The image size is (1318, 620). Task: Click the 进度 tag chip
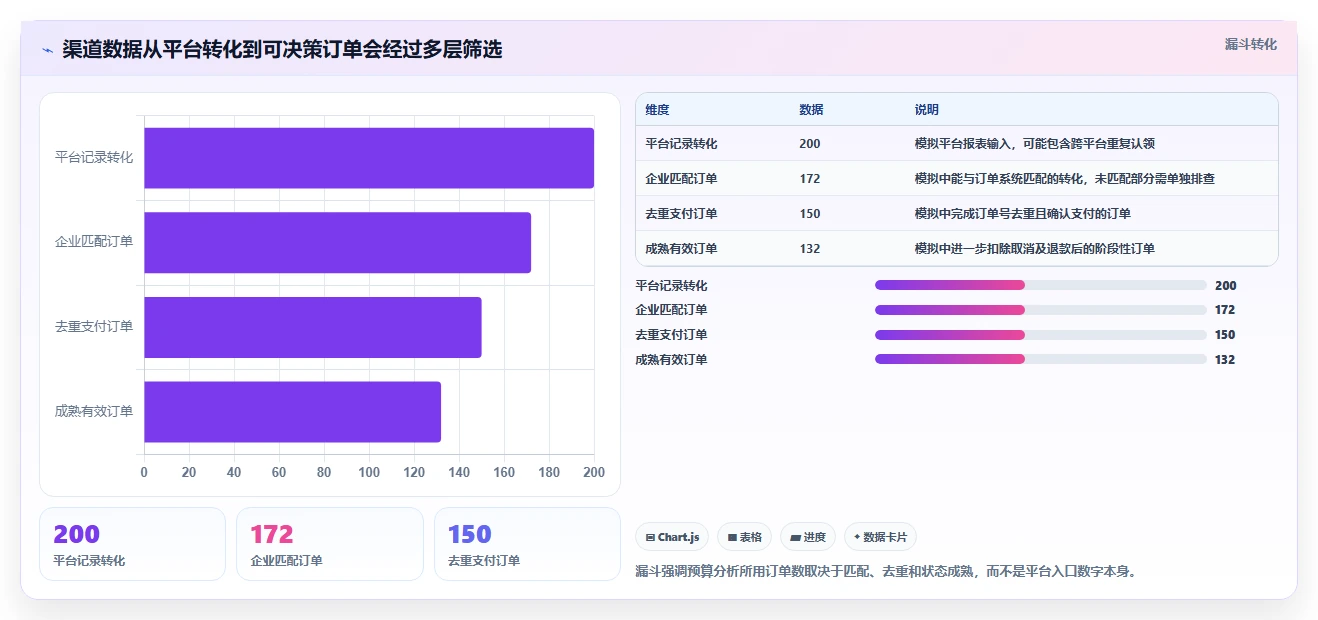pos(808,537)
